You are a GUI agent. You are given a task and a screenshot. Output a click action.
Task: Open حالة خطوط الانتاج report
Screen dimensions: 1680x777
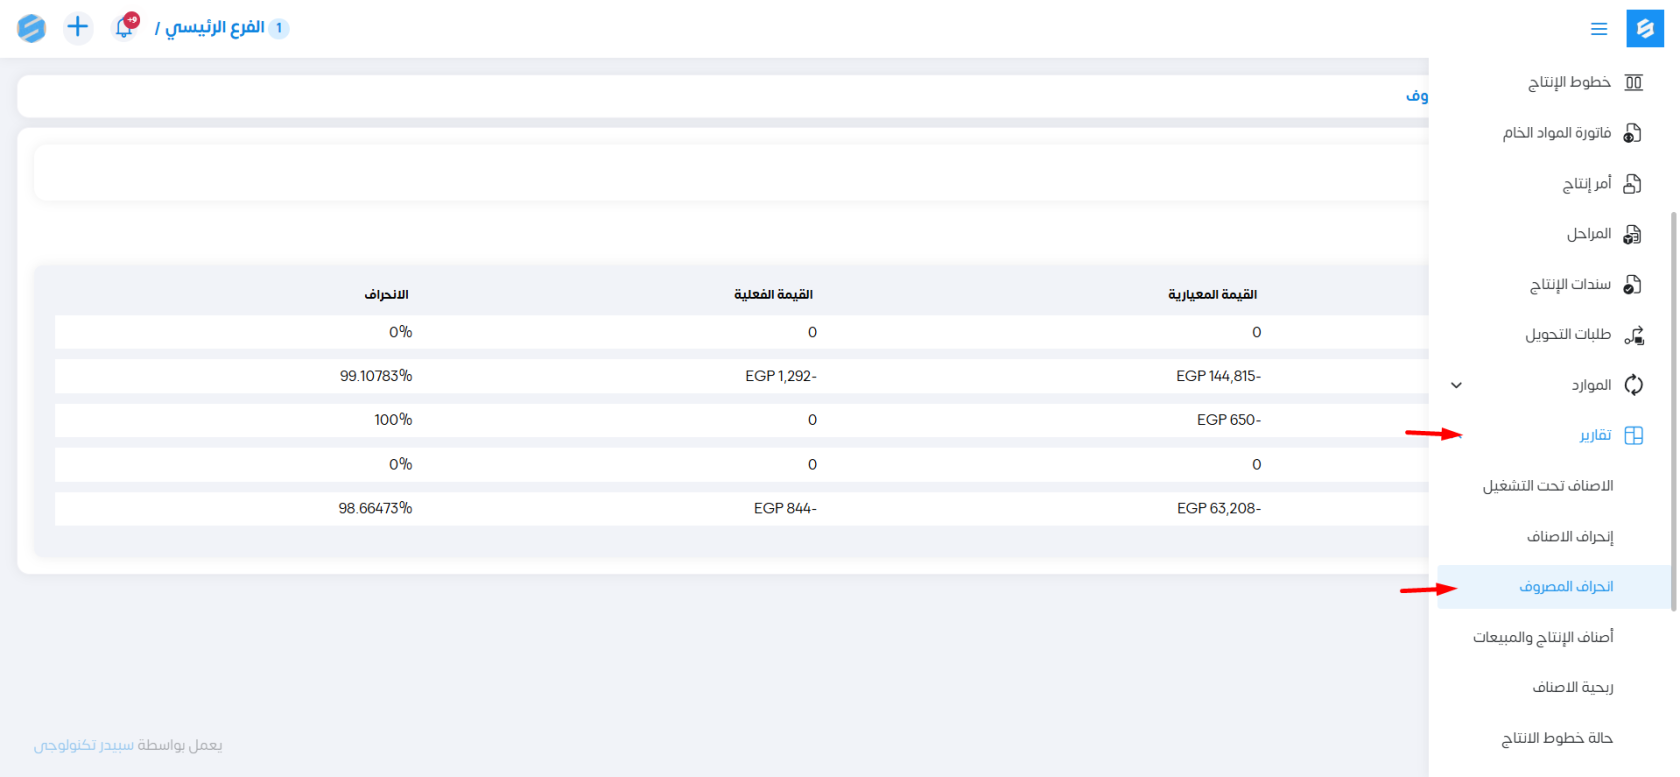click(x=1557, y=738)
